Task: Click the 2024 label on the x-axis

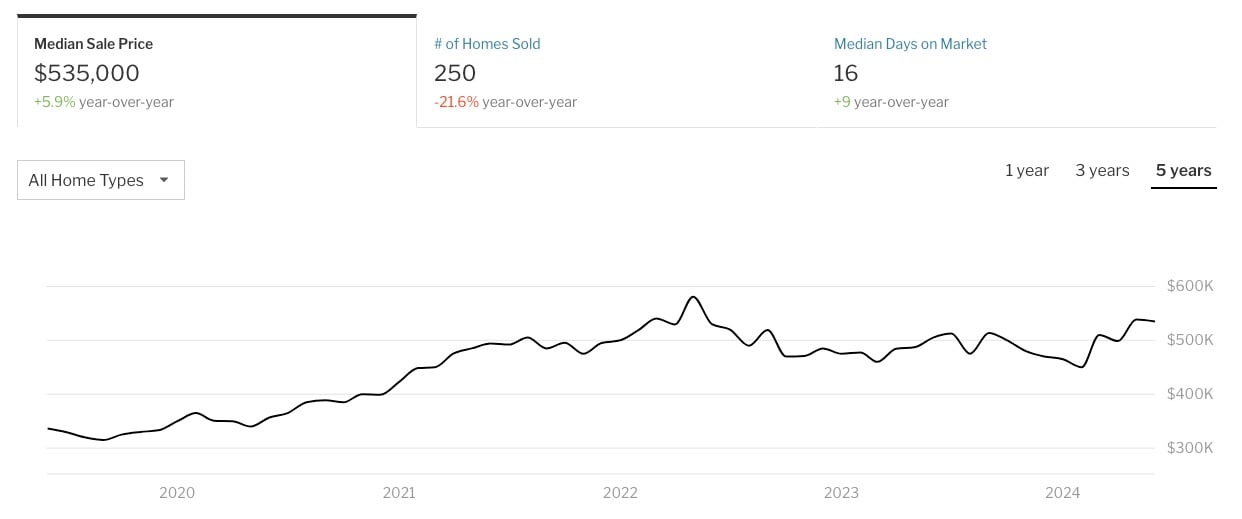Action: [1063, 493]
